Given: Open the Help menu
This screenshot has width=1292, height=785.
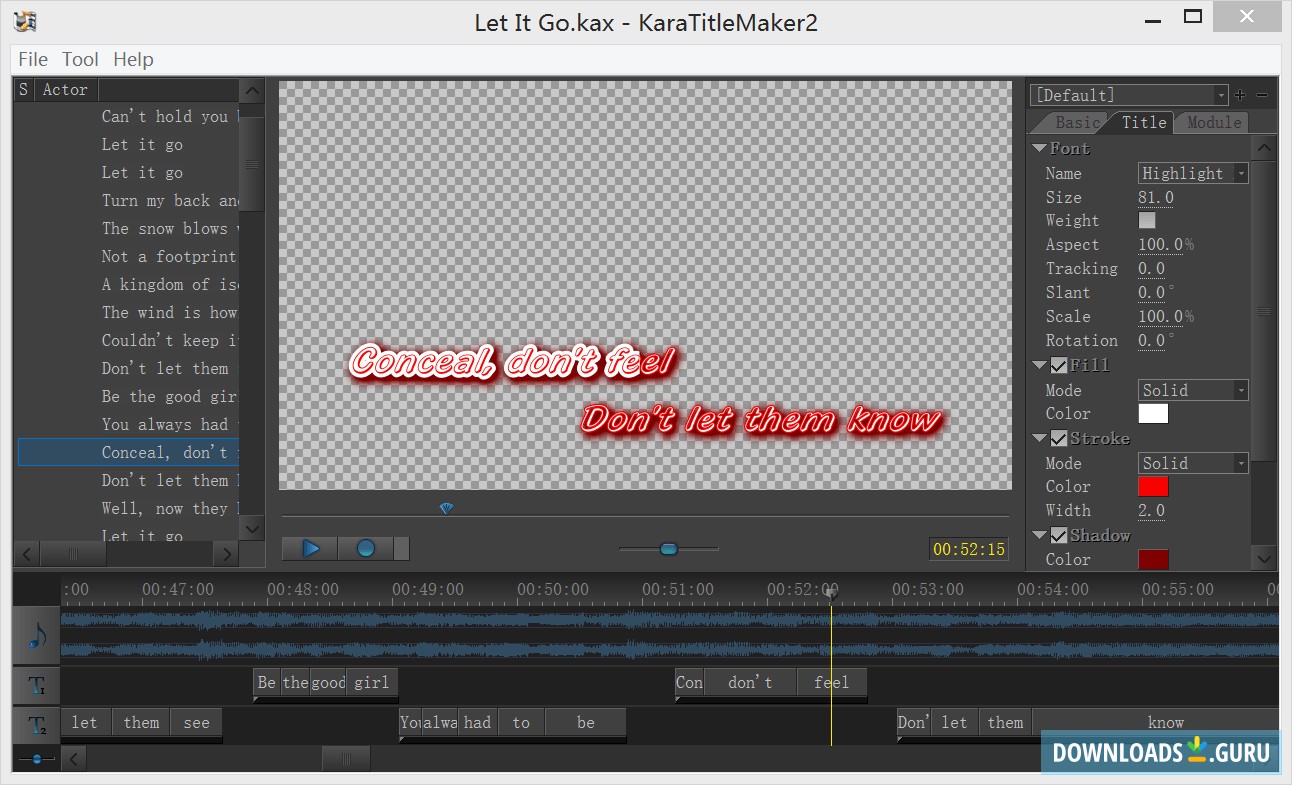Looking at the screenshot, I should (133, 59).
